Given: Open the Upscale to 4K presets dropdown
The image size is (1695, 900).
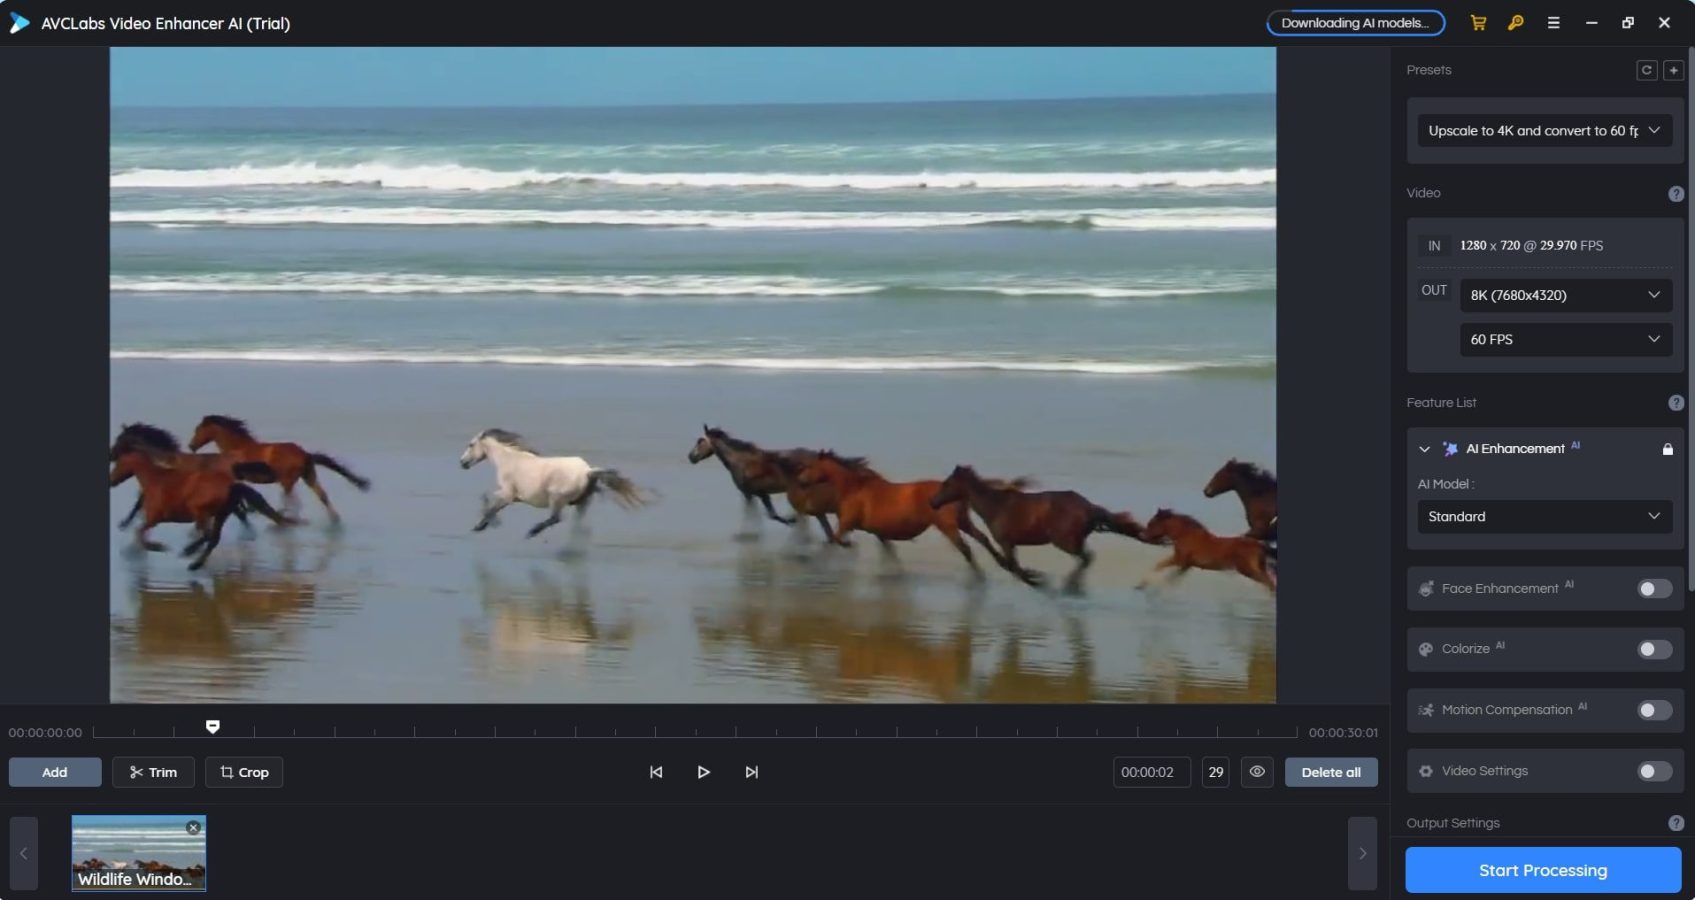Looking at the screenshot, I should (1543, 130).
